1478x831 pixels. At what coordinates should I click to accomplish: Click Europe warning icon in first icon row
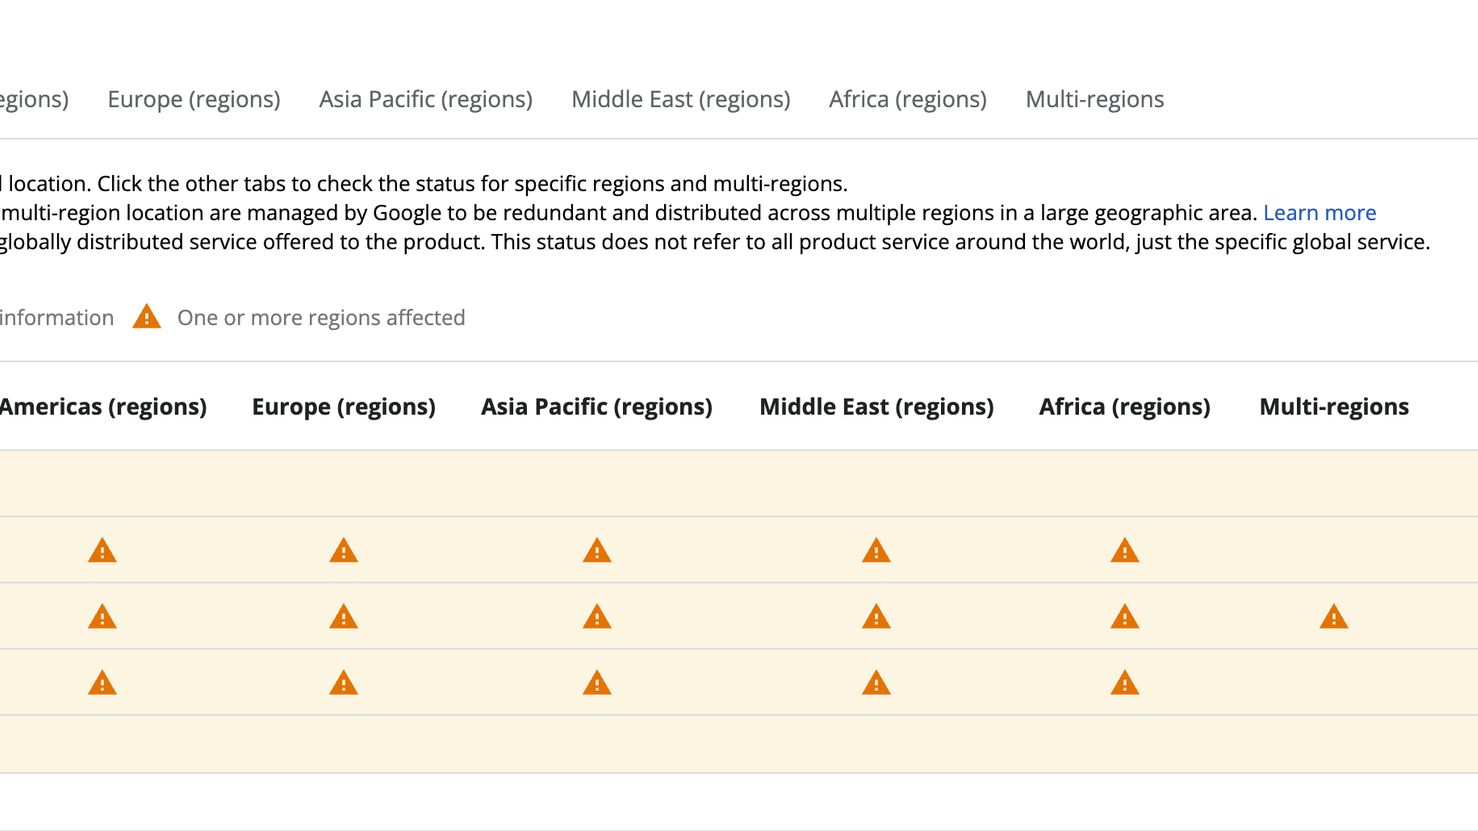click(x=343, y=550)
